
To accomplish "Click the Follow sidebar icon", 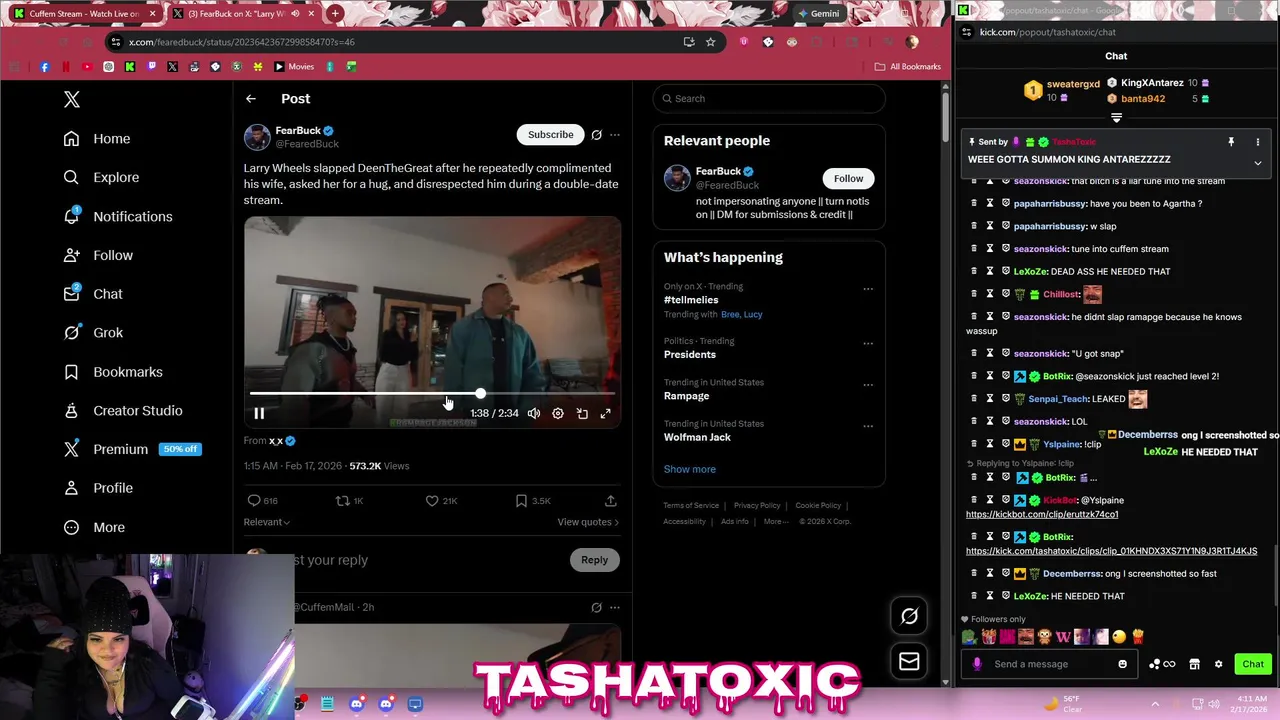I will [71, 255].
